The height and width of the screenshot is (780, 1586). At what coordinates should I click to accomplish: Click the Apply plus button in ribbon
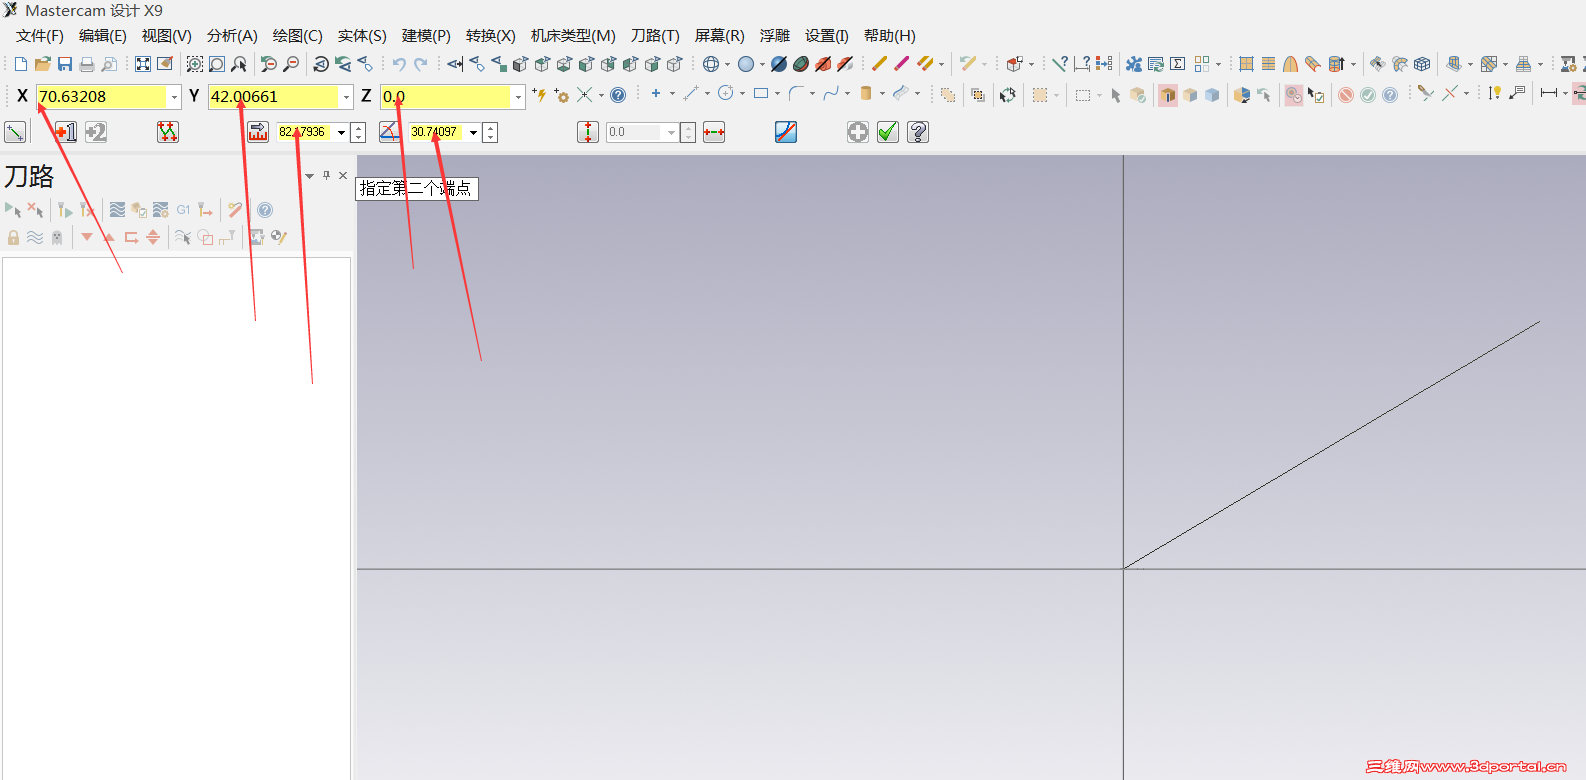point(858,132)
